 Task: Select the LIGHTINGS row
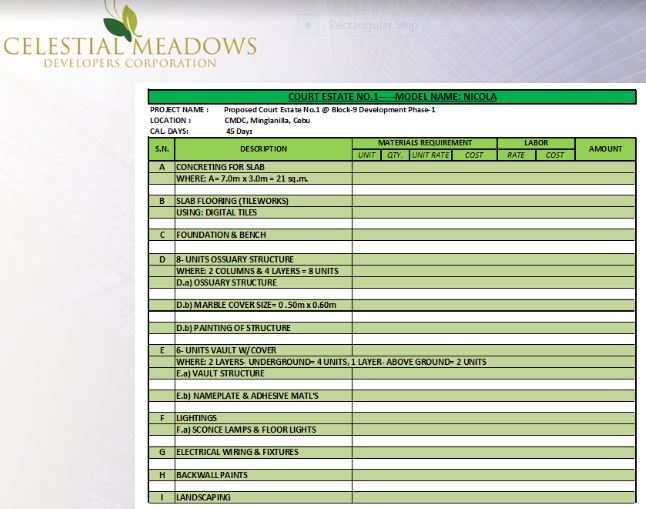(392, 418)
